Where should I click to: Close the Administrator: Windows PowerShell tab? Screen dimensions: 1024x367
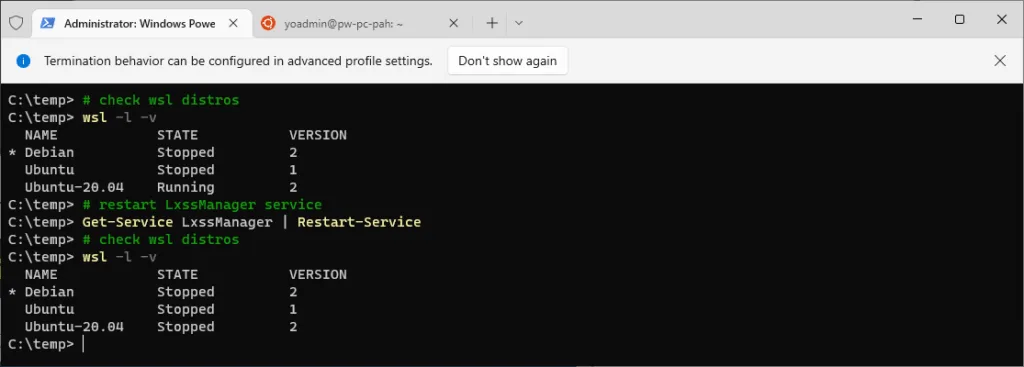(x=233, y=24)
